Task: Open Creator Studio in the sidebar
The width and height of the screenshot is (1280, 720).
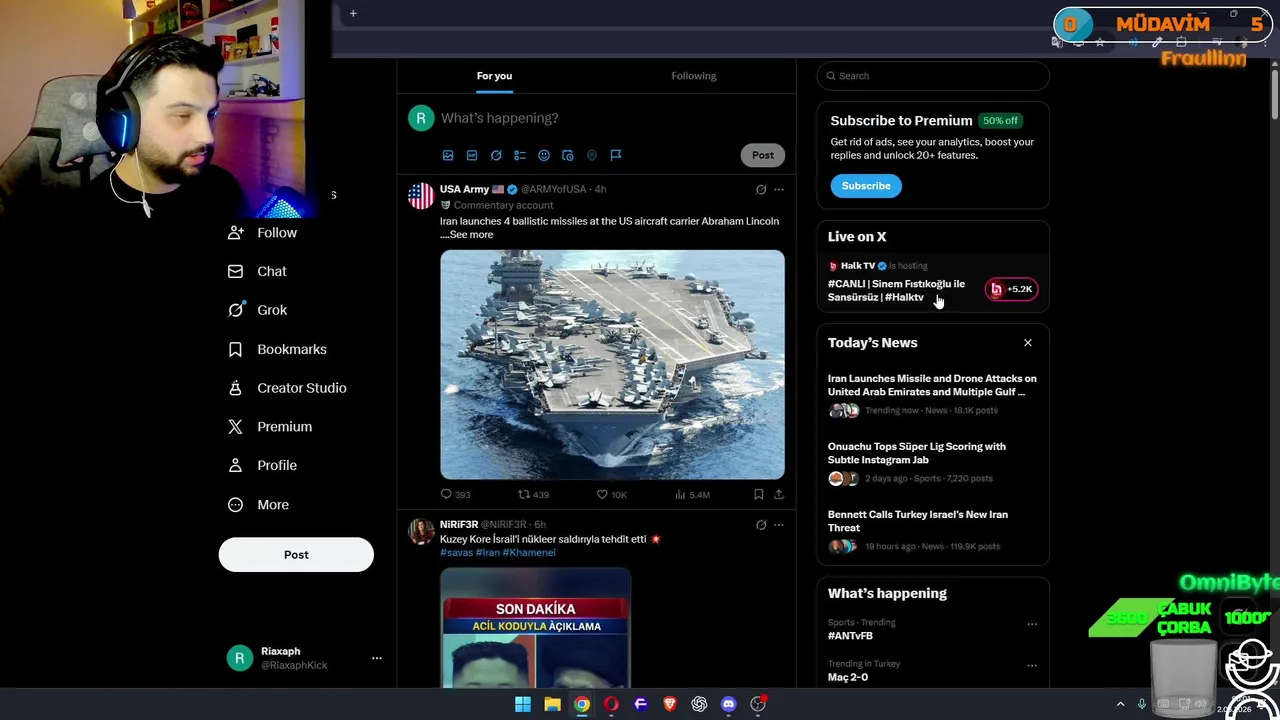Action: pyautogui.click(x=288, y=388)
